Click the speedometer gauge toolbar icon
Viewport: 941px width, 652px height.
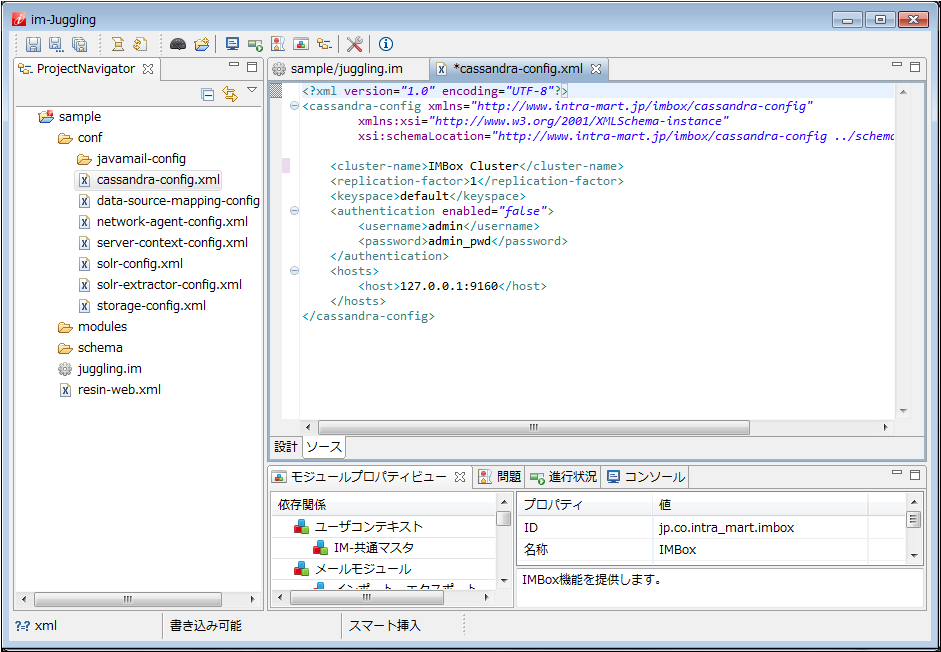[x=178, y=44]
